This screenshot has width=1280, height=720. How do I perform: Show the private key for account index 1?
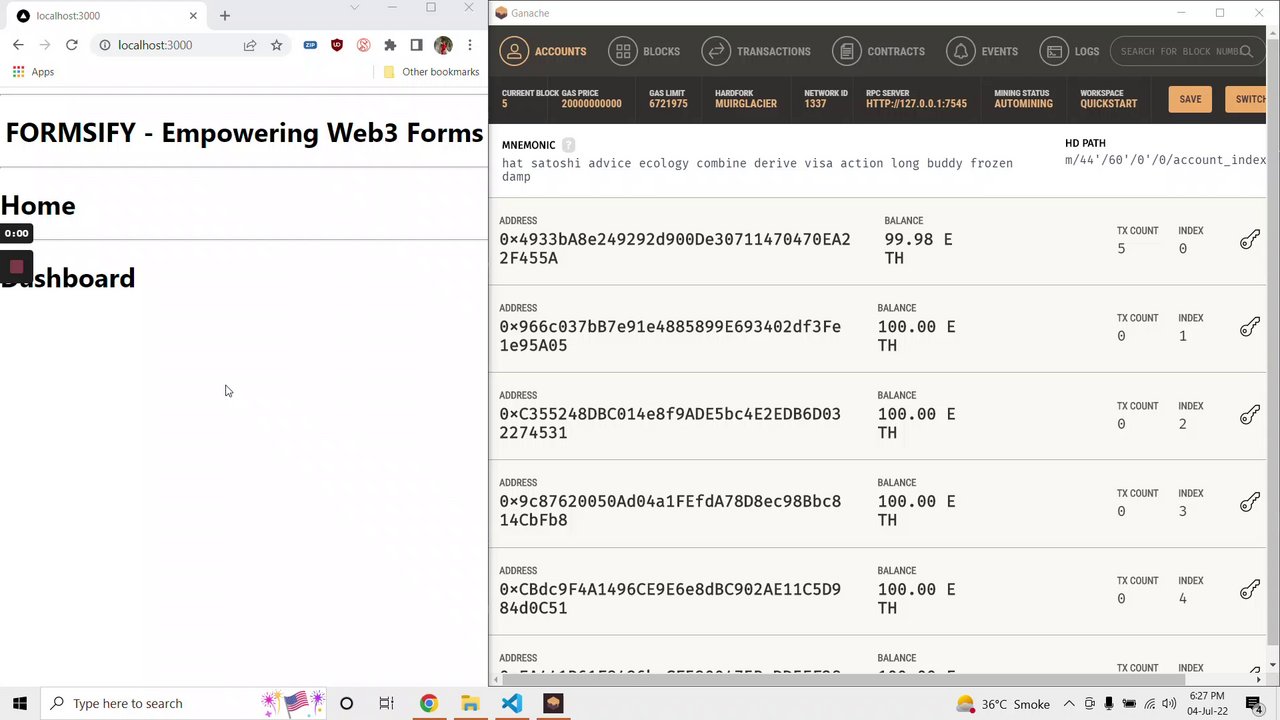coord(1250,327)
